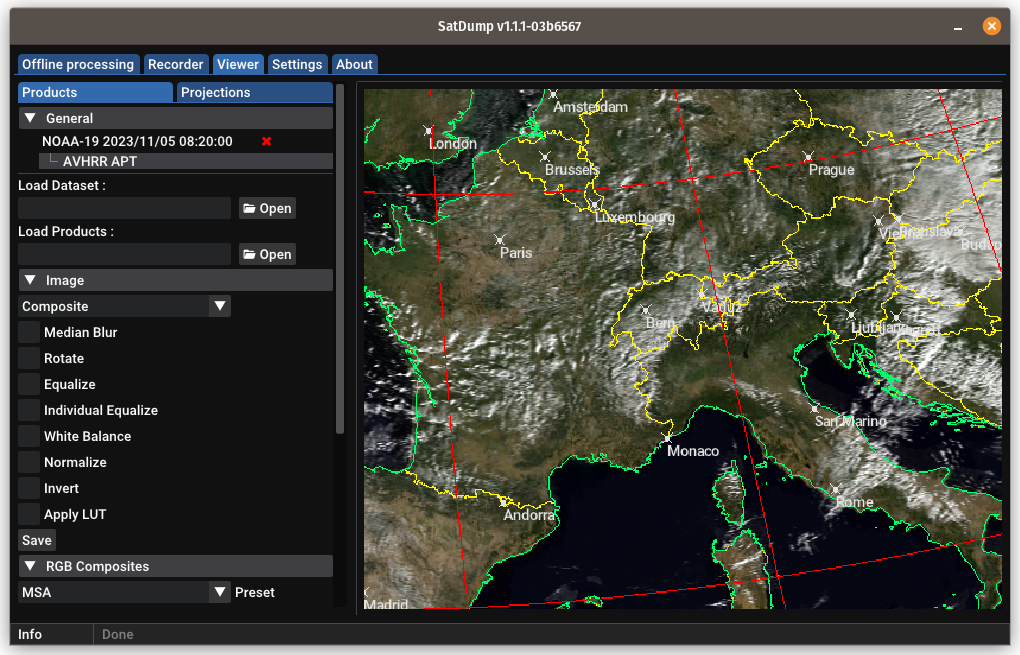Toggle the Rotate checkbox
This screenshot has width=1020, height=655.
(29, 358)
